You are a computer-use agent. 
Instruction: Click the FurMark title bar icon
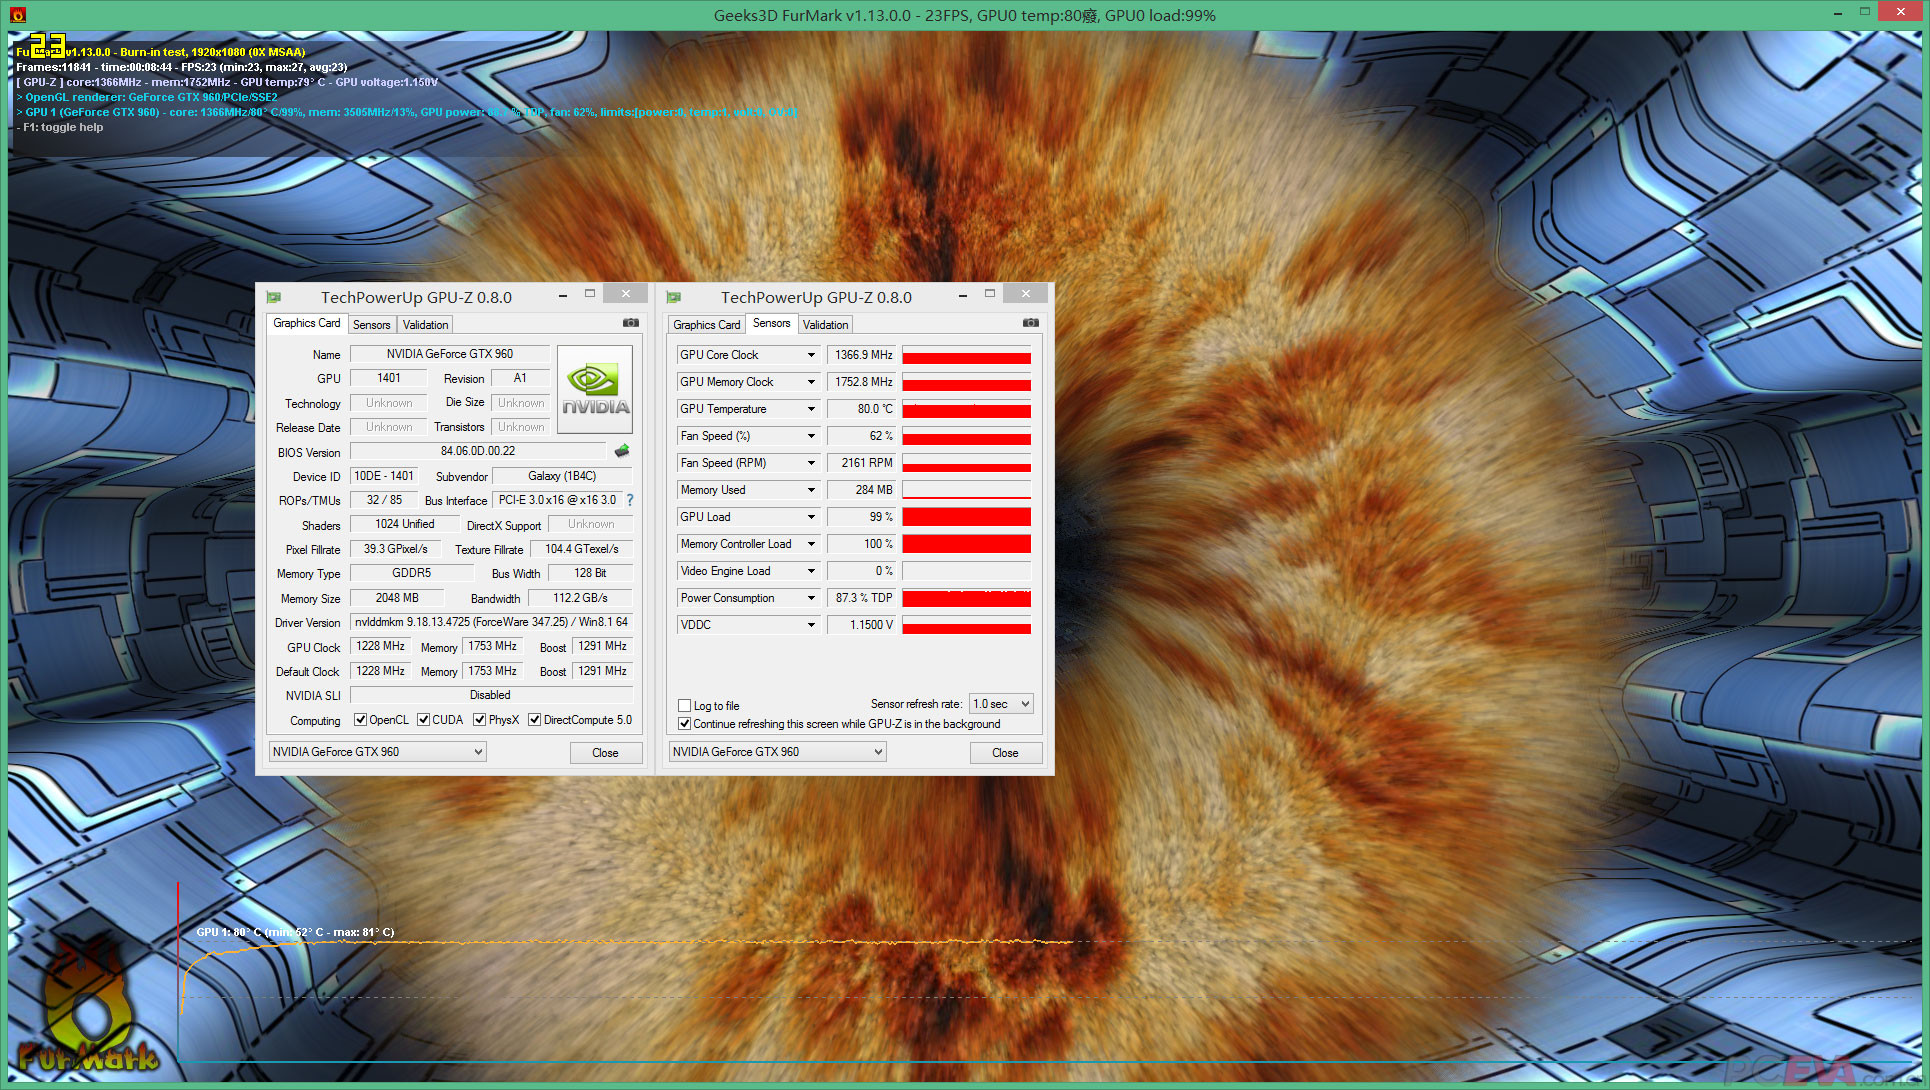pos(17,15)
